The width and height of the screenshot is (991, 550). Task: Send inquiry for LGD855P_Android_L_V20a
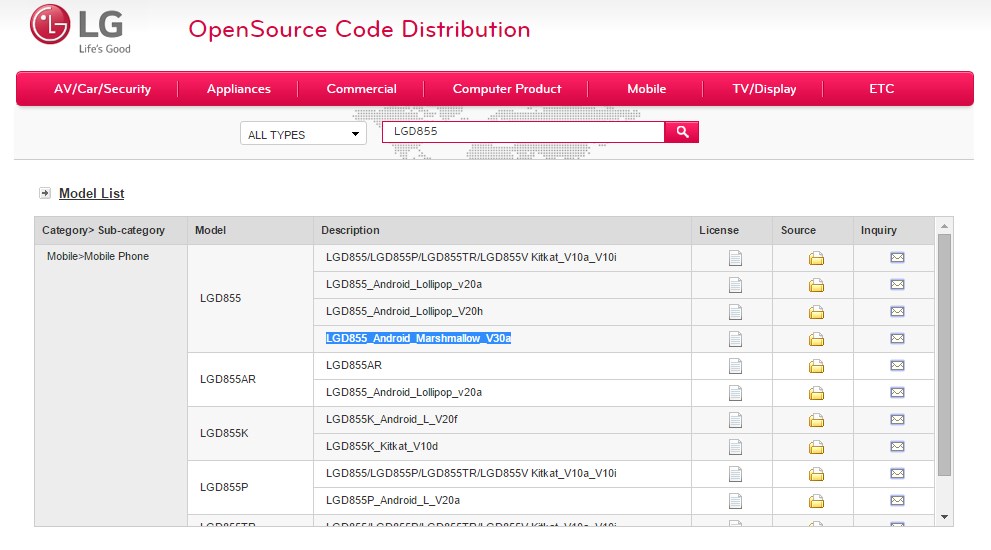[897, 501]
